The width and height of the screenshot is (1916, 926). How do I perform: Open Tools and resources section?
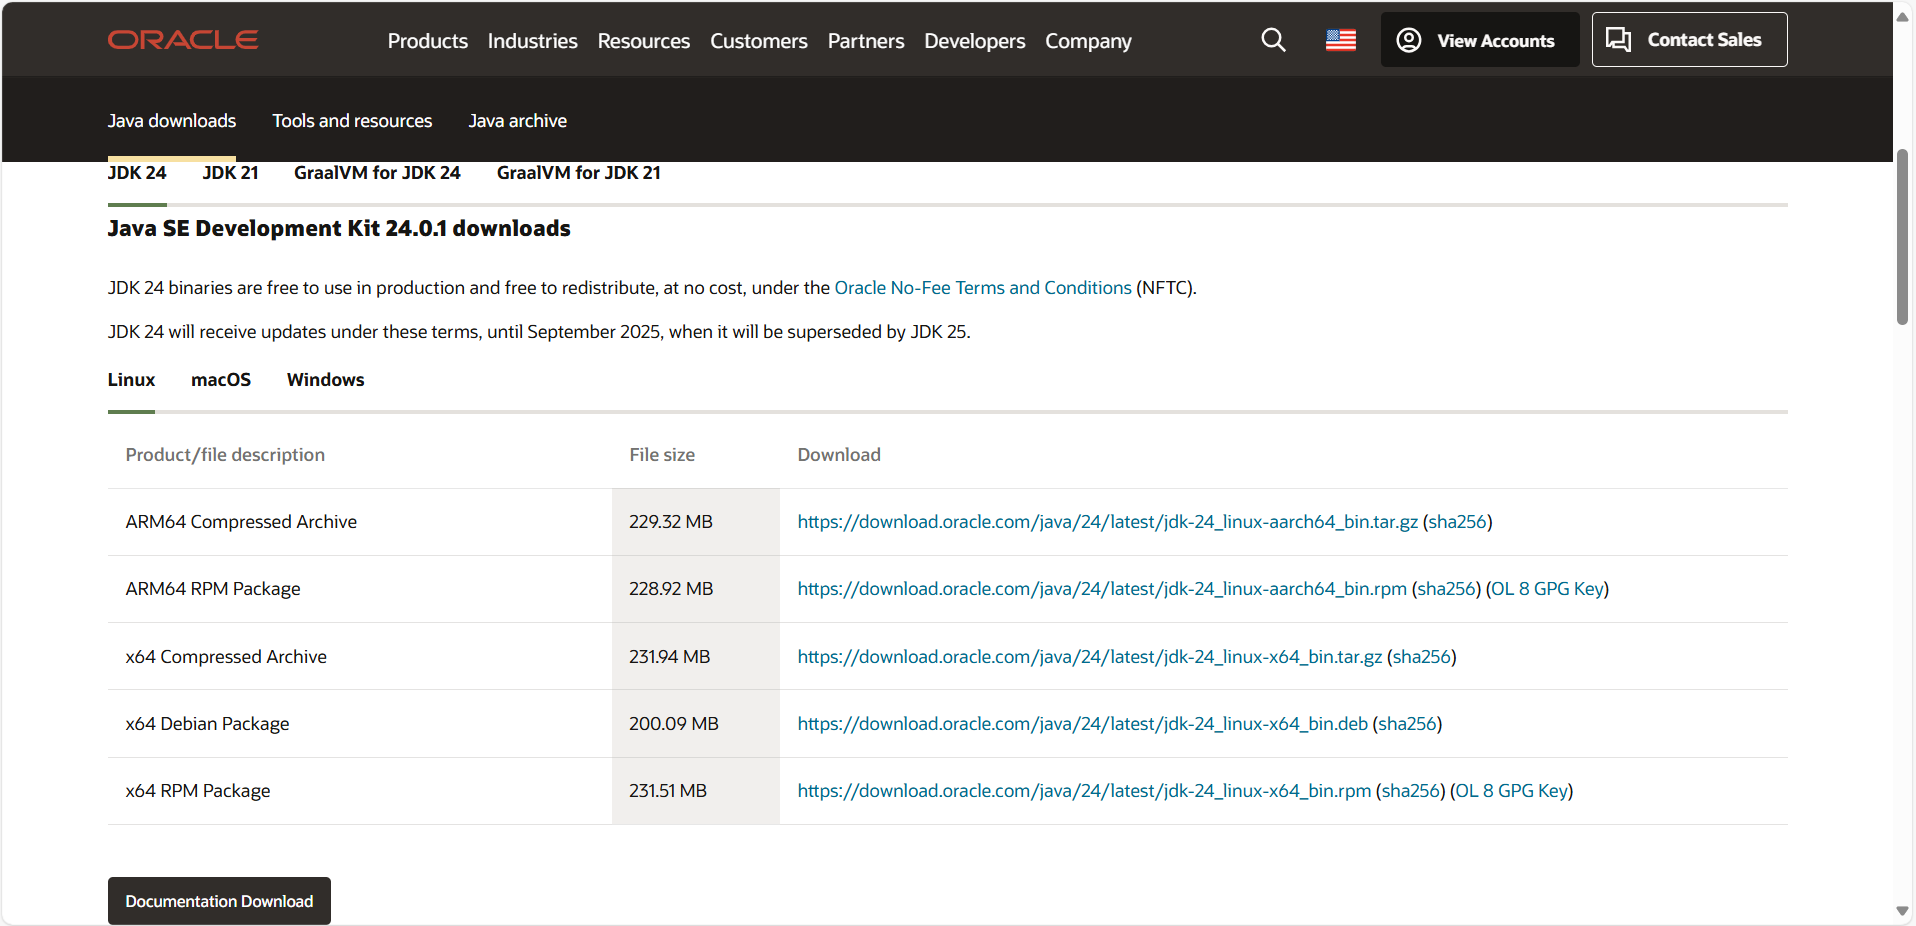click(x=352, y=121)
